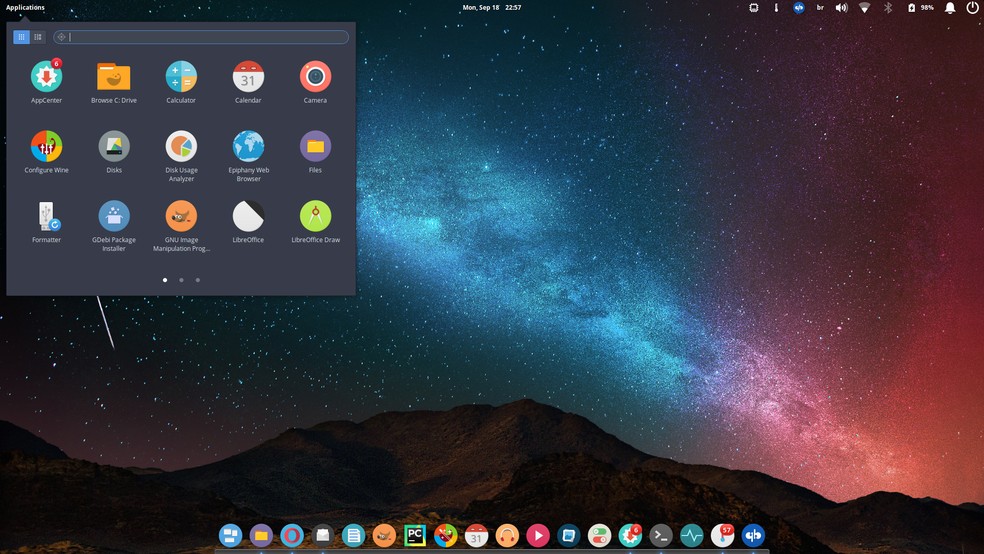Open the power session menu

point(972,8)
